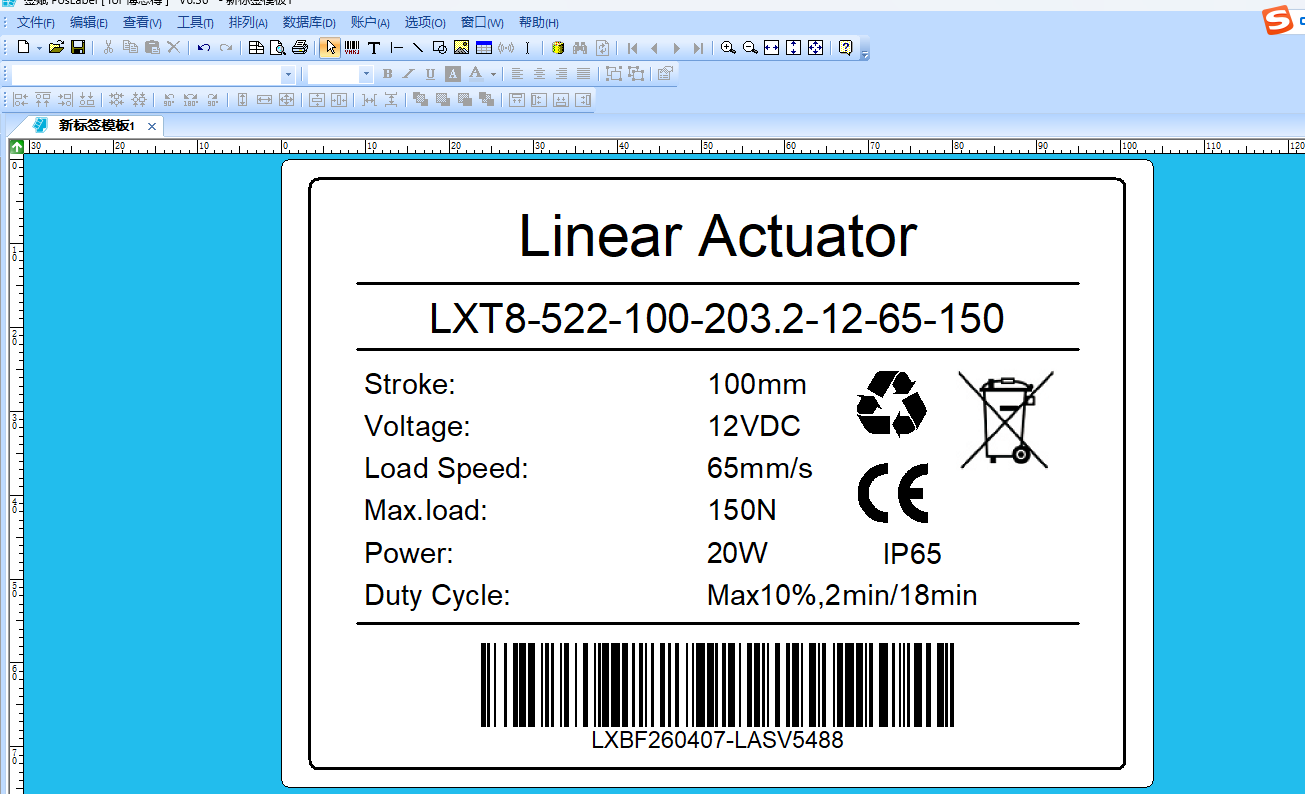The height and width of the screenshot is (794, 1305).
Task: Select the Linear Actuator title text
Action: point(718,237)
